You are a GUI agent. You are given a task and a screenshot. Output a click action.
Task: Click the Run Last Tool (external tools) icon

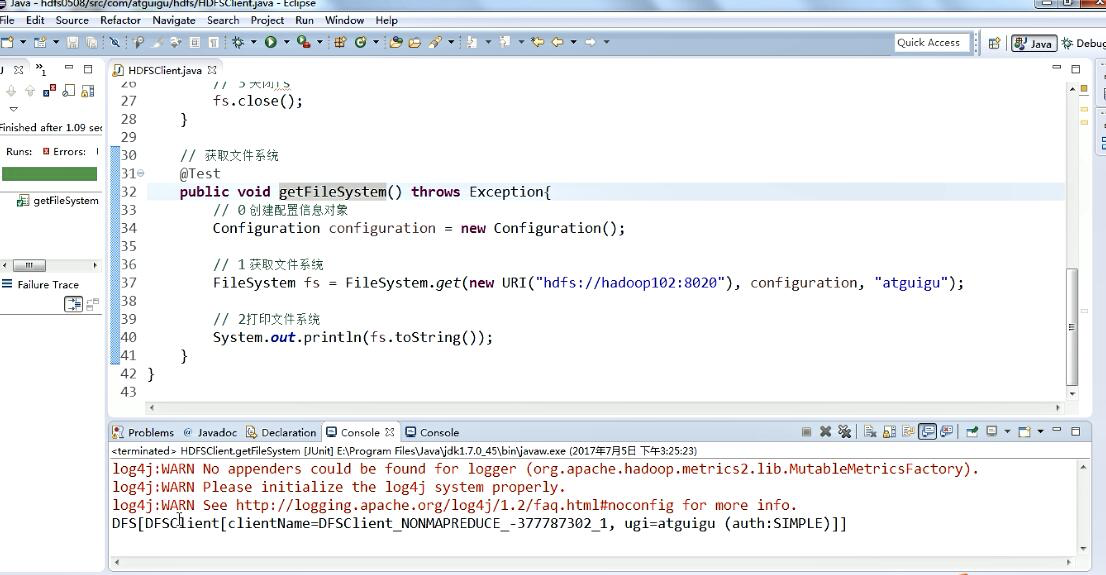[x=304, y=42]
